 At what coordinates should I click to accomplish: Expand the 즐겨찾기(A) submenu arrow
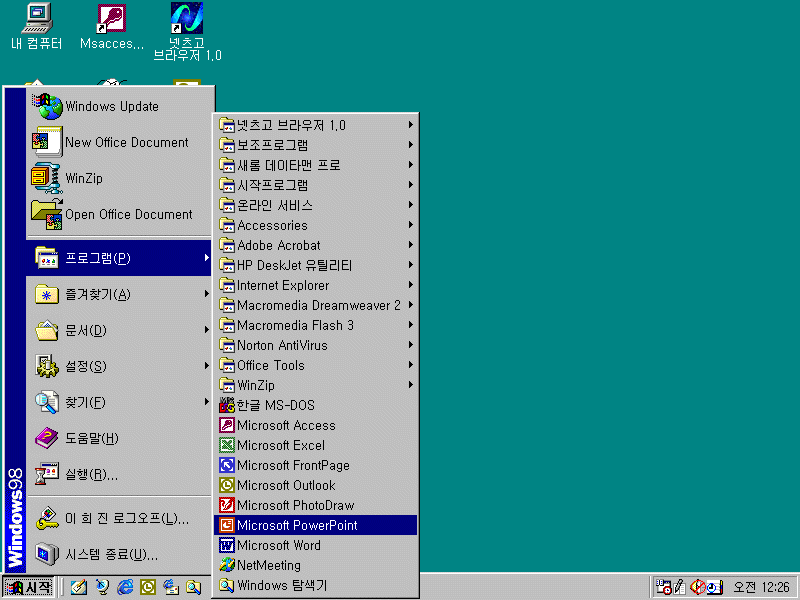[206, 294]
